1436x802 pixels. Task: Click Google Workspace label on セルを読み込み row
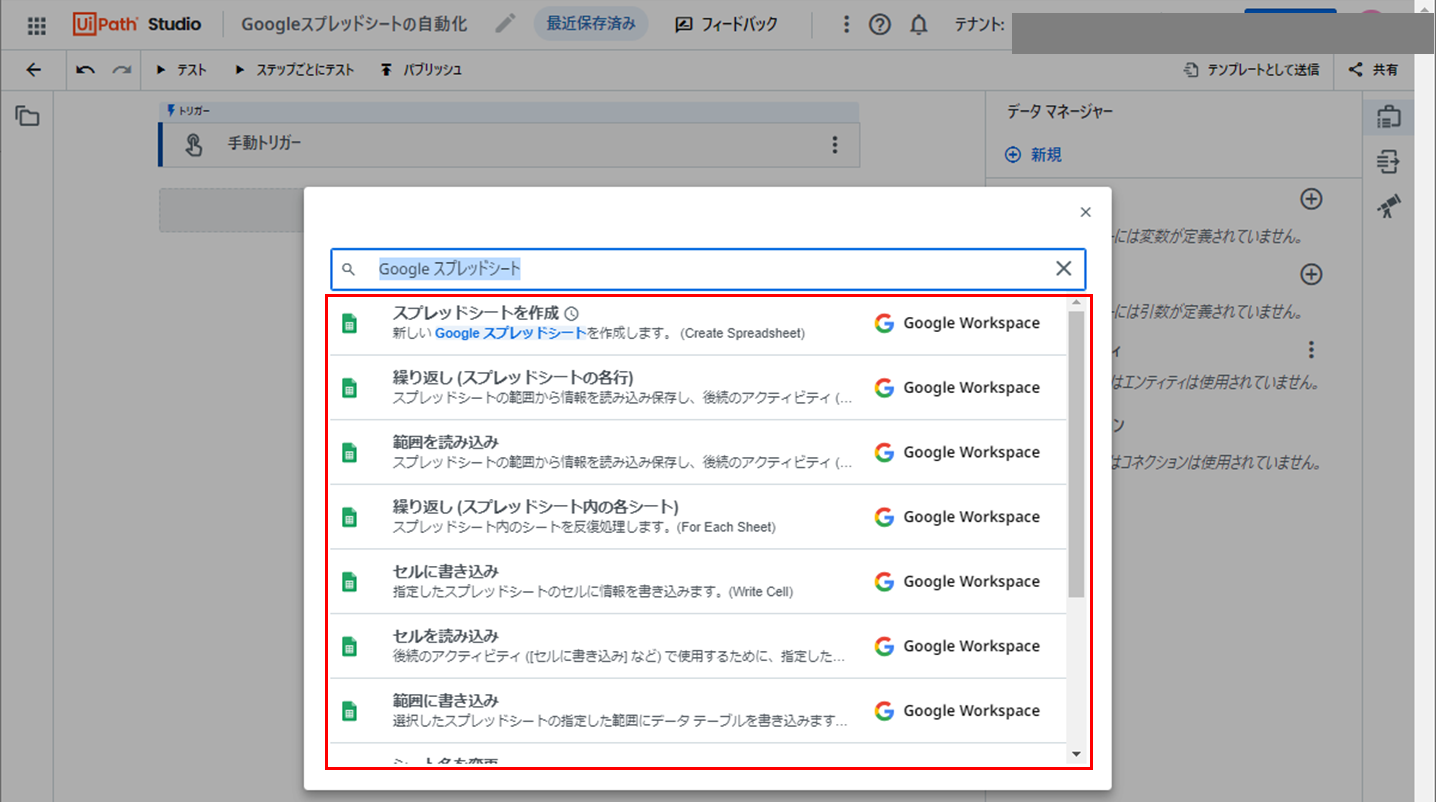[971, 646]
